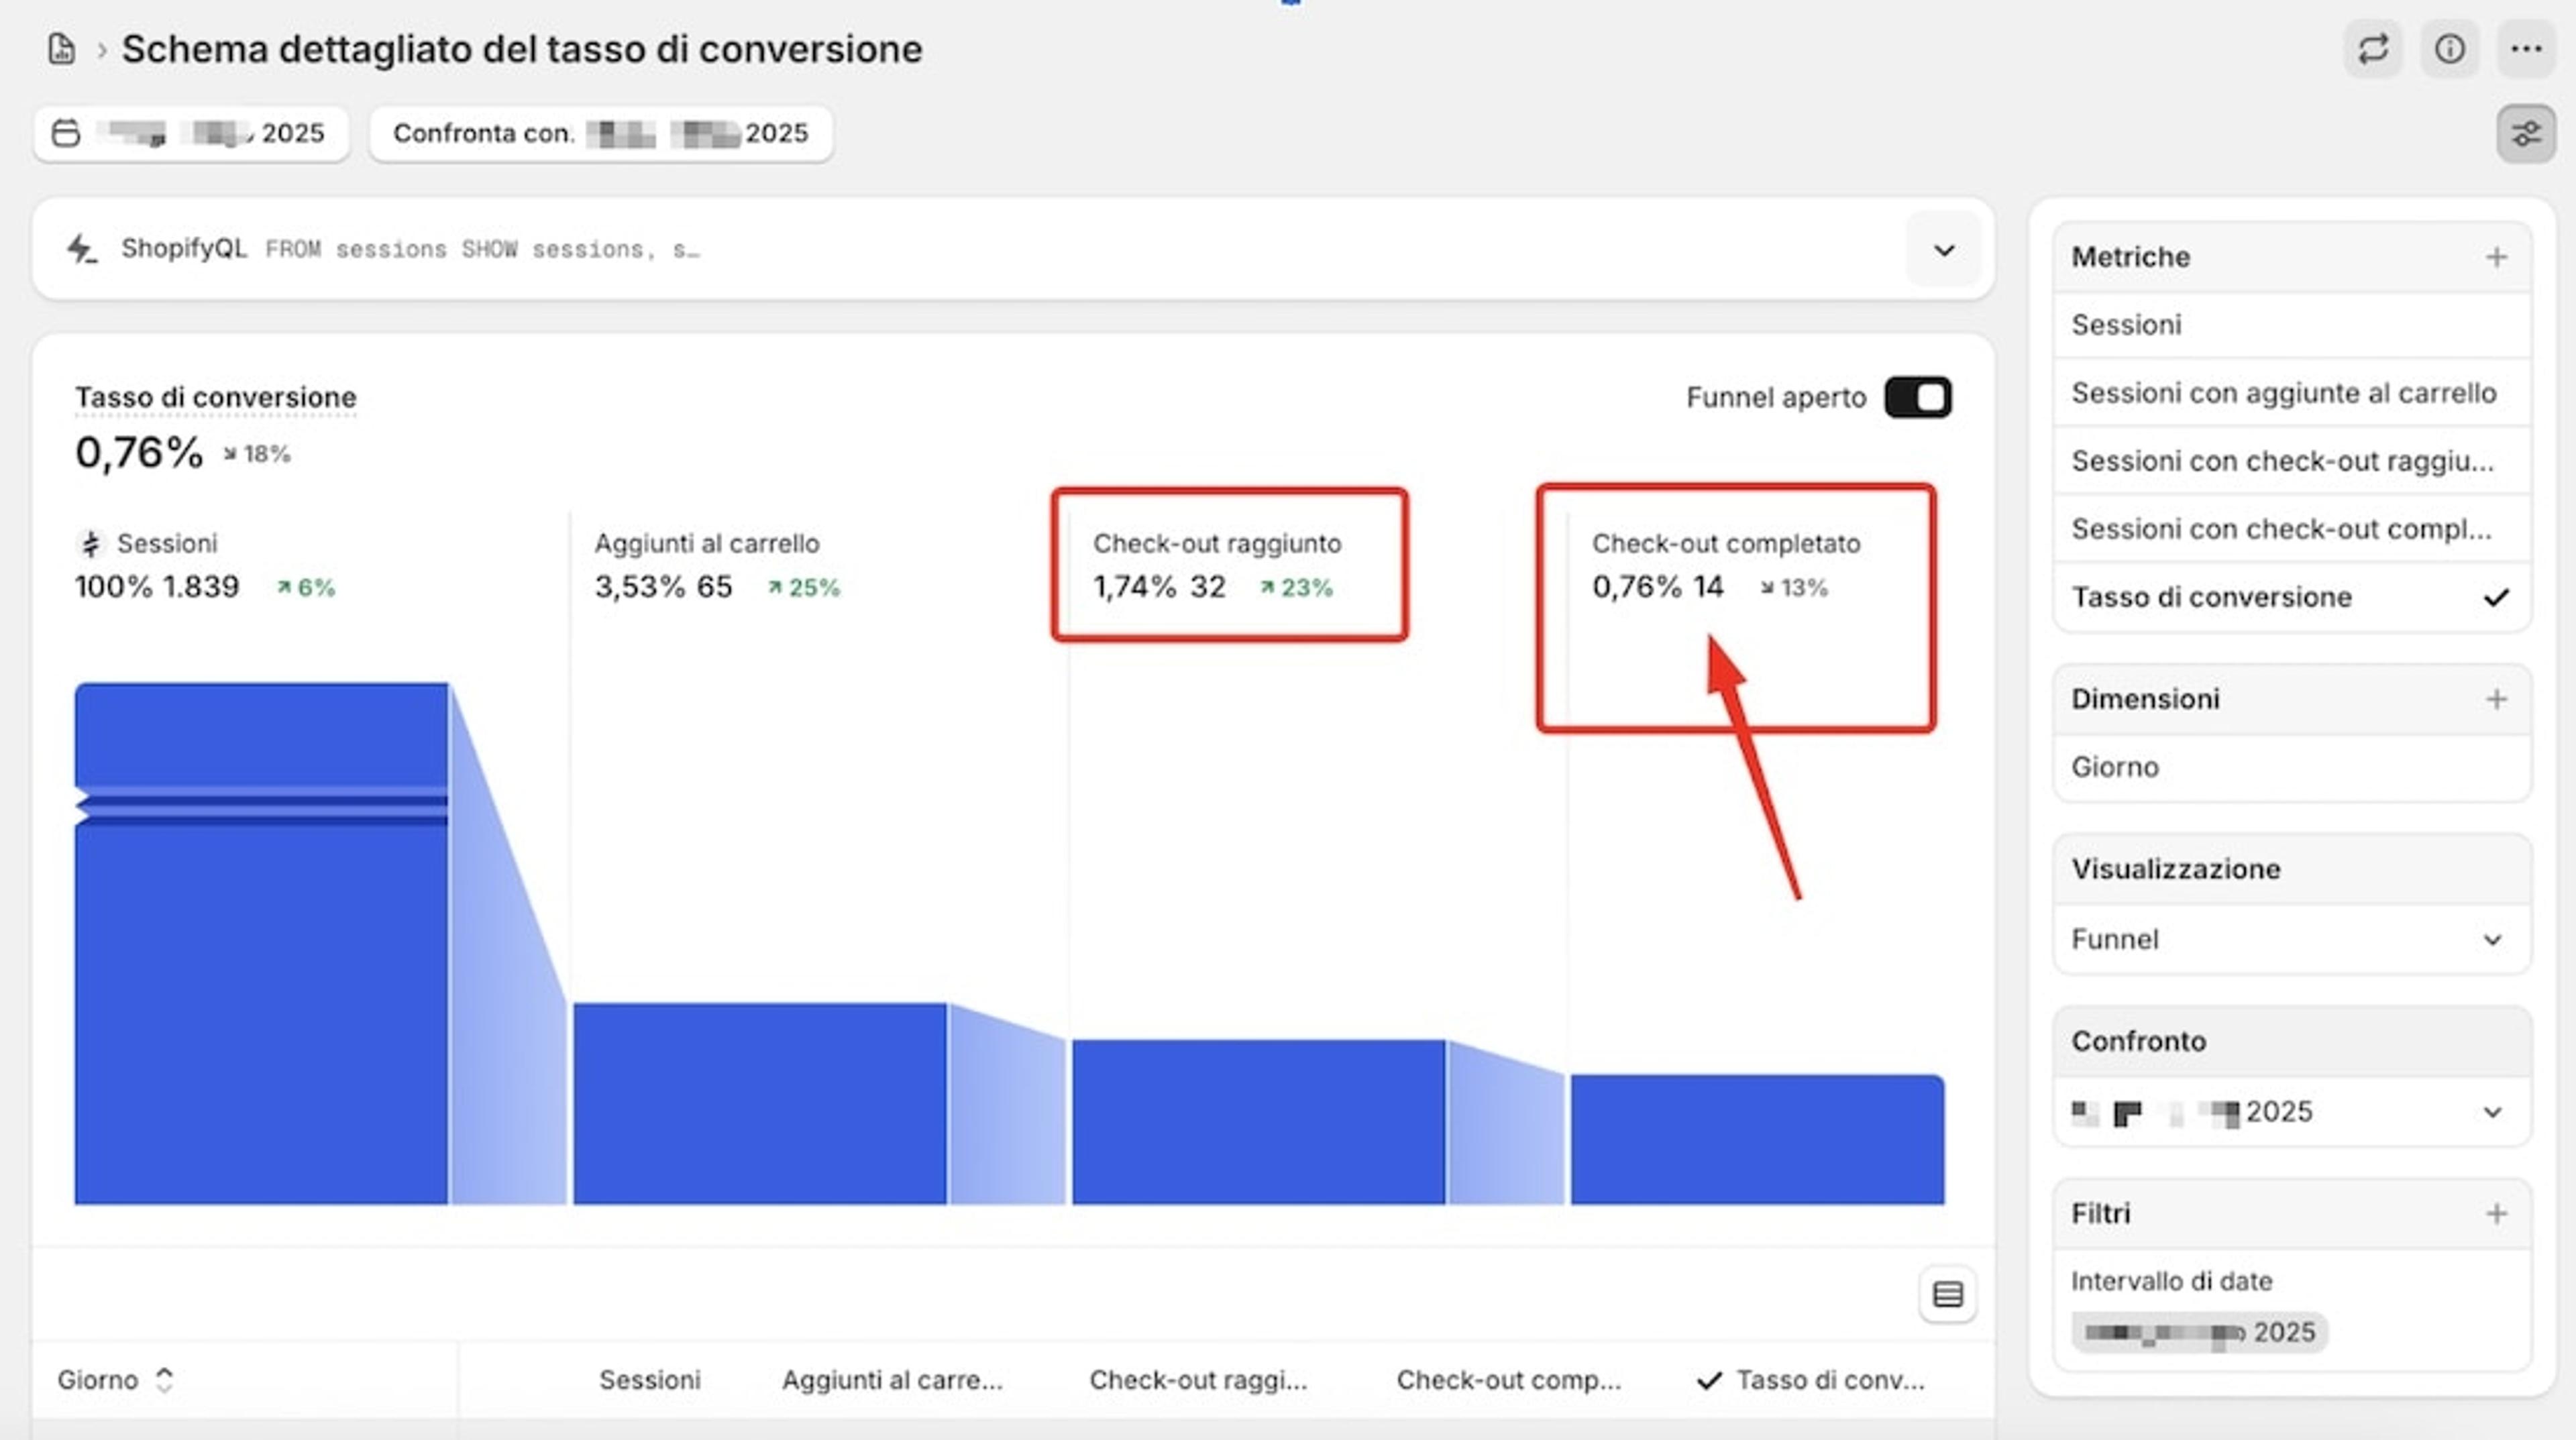Add a metric with Metriche plus icon
The width and height of the screenshot is (2576, 1440).
2496,257
